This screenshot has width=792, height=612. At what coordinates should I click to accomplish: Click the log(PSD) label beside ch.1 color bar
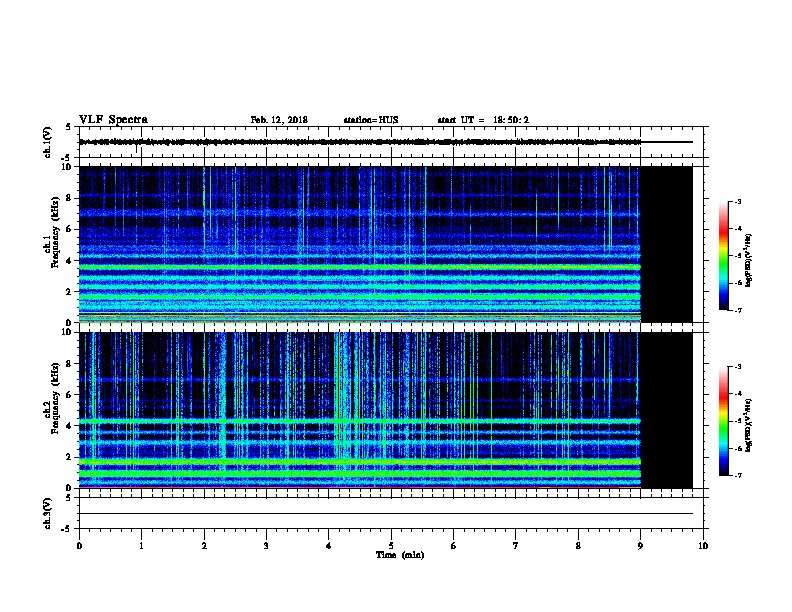[x=749, y=260]
